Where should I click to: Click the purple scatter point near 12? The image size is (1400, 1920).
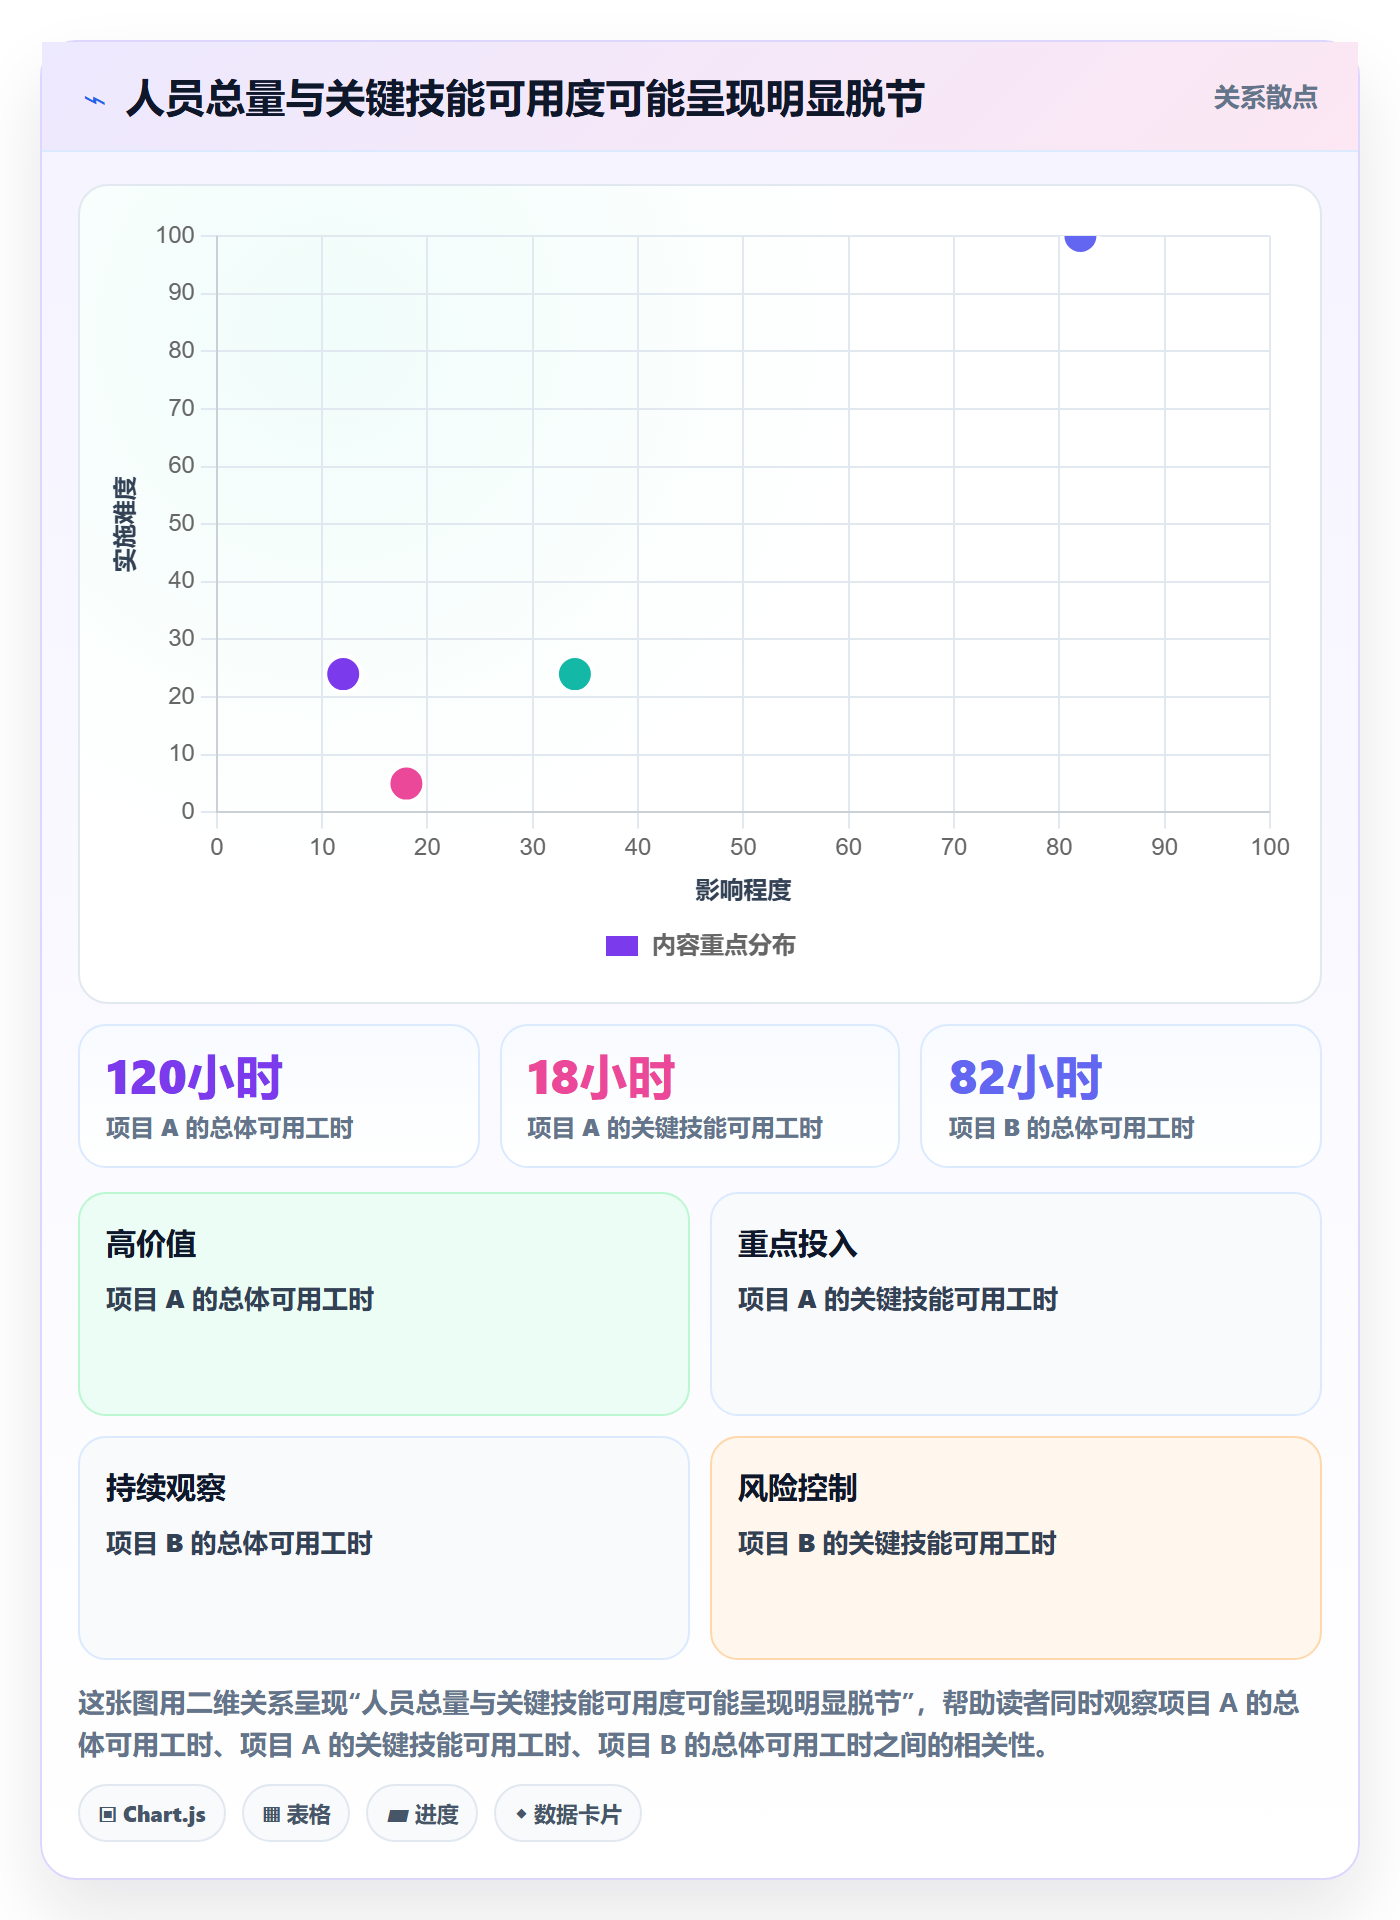coord(343,674)
